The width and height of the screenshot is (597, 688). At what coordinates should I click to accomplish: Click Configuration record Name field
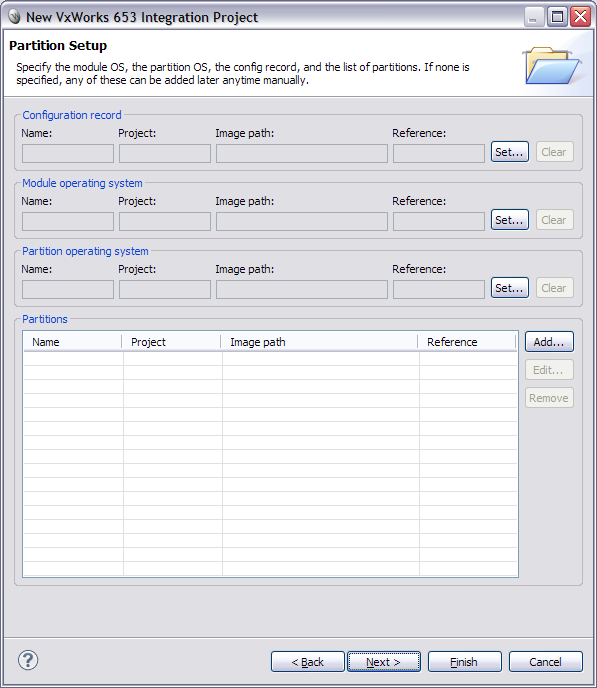pos(68,154)
